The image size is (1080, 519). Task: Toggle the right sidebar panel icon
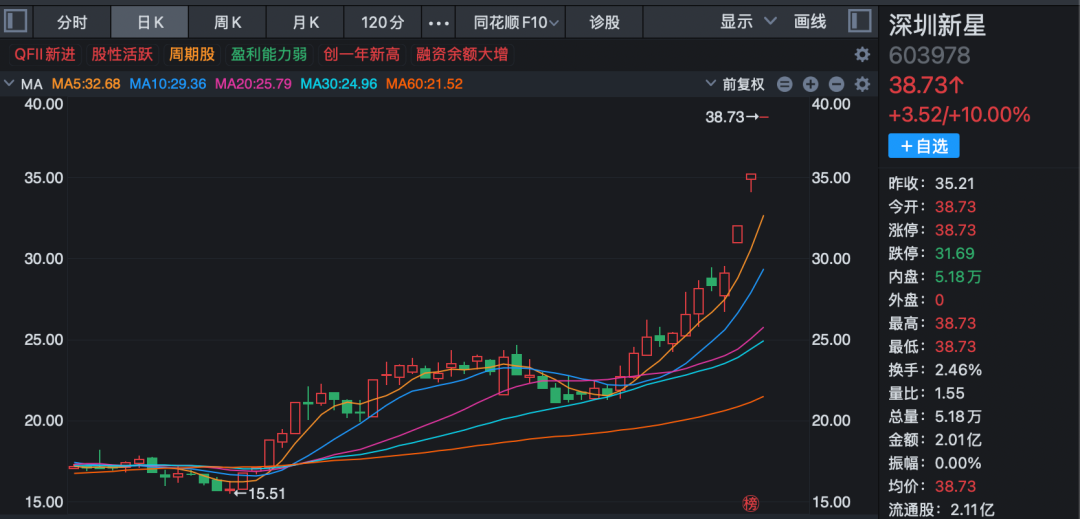coord(859,21)
